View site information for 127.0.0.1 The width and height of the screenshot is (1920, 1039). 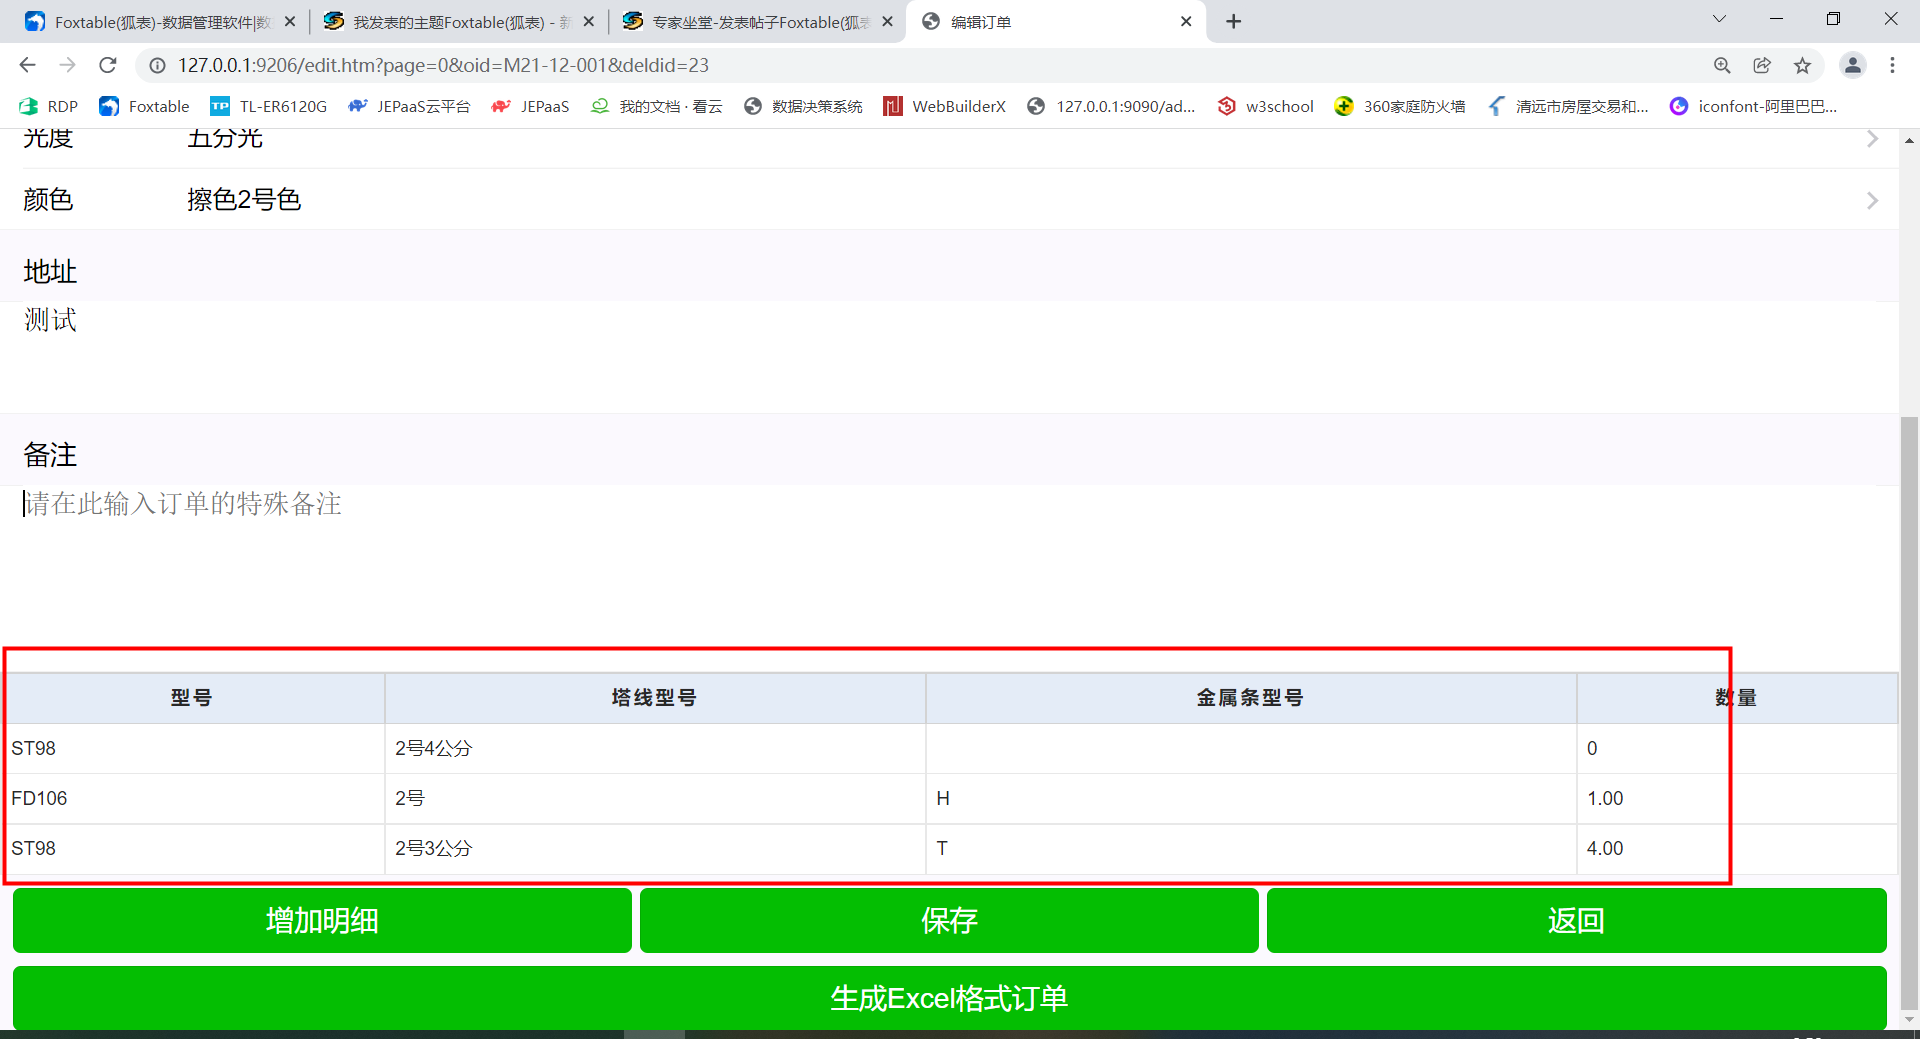point(157,65)
